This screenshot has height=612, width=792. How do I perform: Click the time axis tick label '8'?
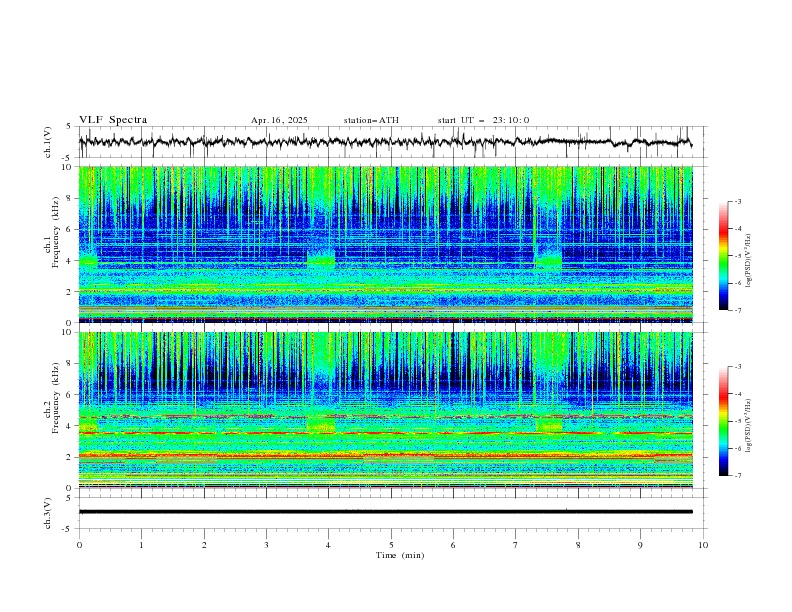[578, 545]
